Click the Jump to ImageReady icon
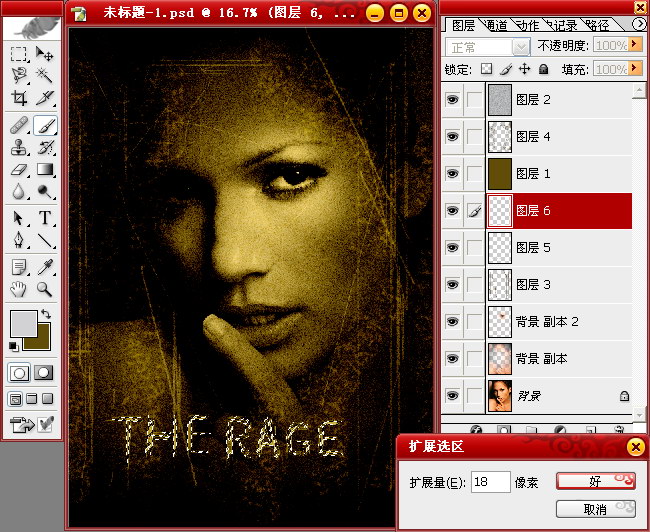The width and height of the screenshot is (650, 532). pyautogui.click(x=22, y=425)
